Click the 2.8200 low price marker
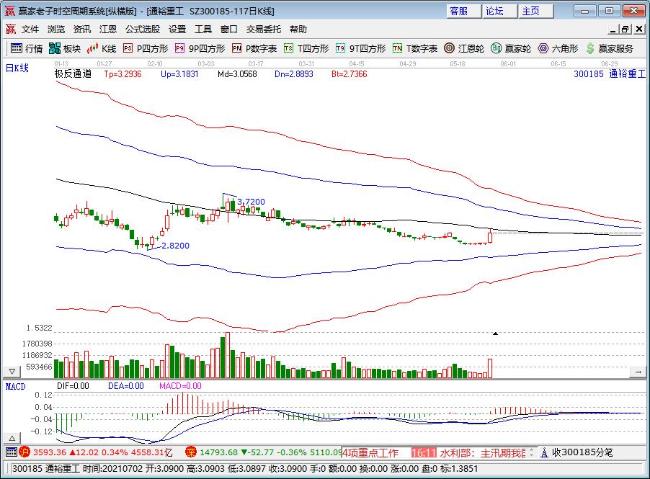 [175, 246]
